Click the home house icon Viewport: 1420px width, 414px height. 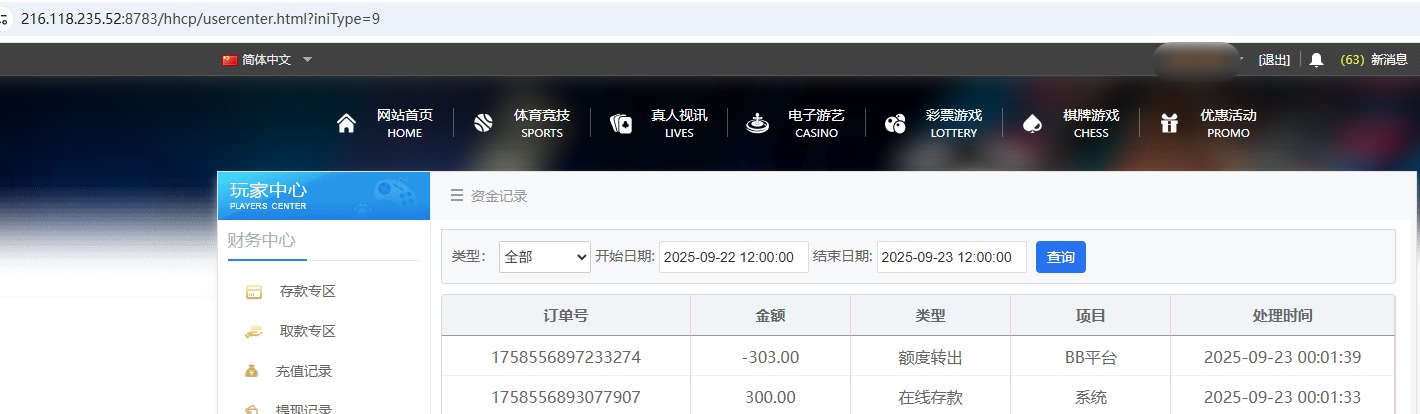[x=346, y=123]
